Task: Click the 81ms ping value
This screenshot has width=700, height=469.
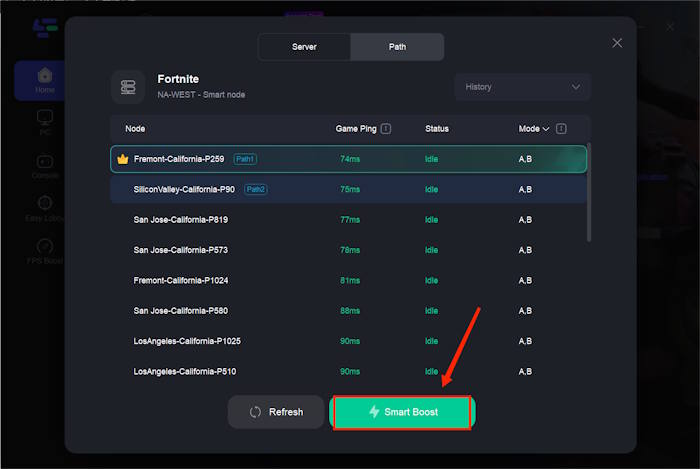Action: pyautogui.click(x=350, y=280)
